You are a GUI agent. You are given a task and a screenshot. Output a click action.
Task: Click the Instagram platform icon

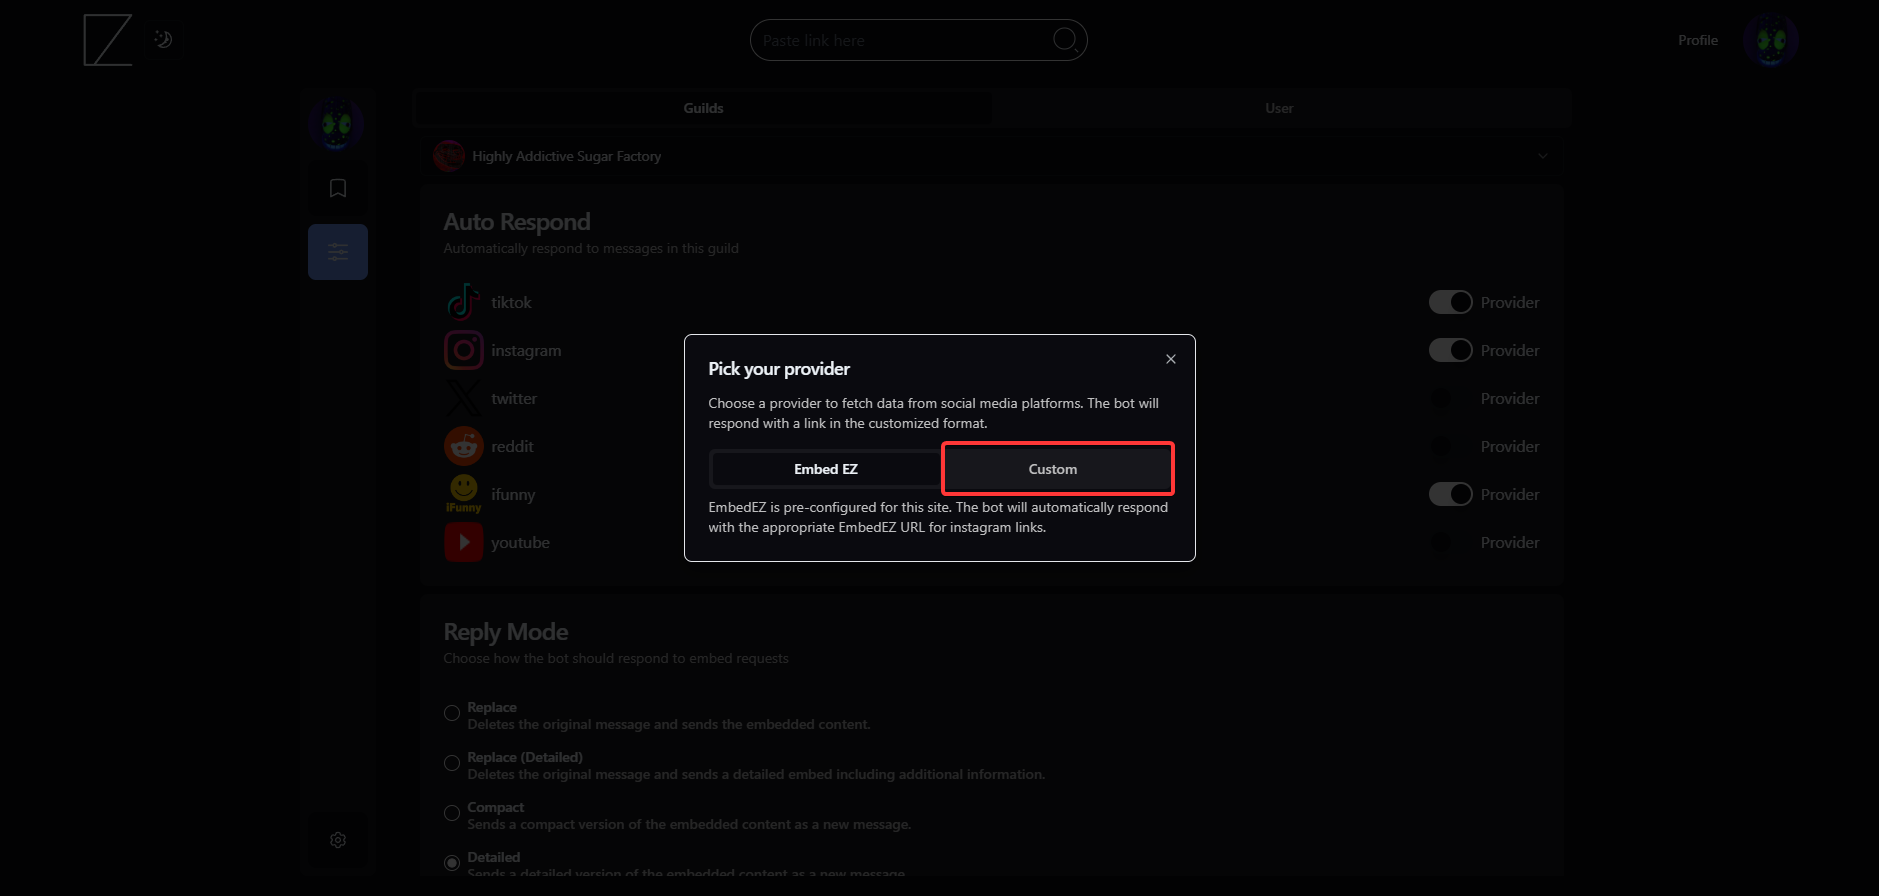tap(463, 350)
